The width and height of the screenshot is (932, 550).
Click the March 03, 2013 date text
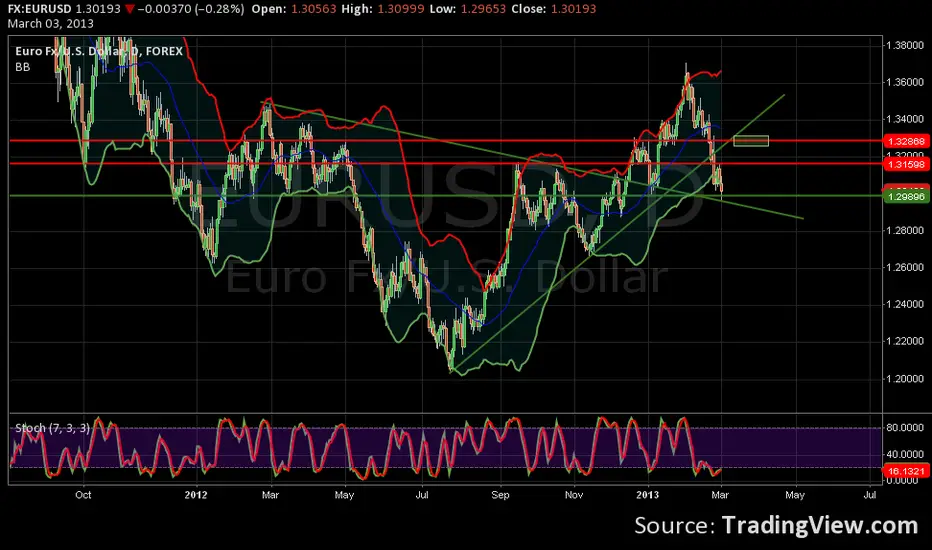(x=51, y=24)
